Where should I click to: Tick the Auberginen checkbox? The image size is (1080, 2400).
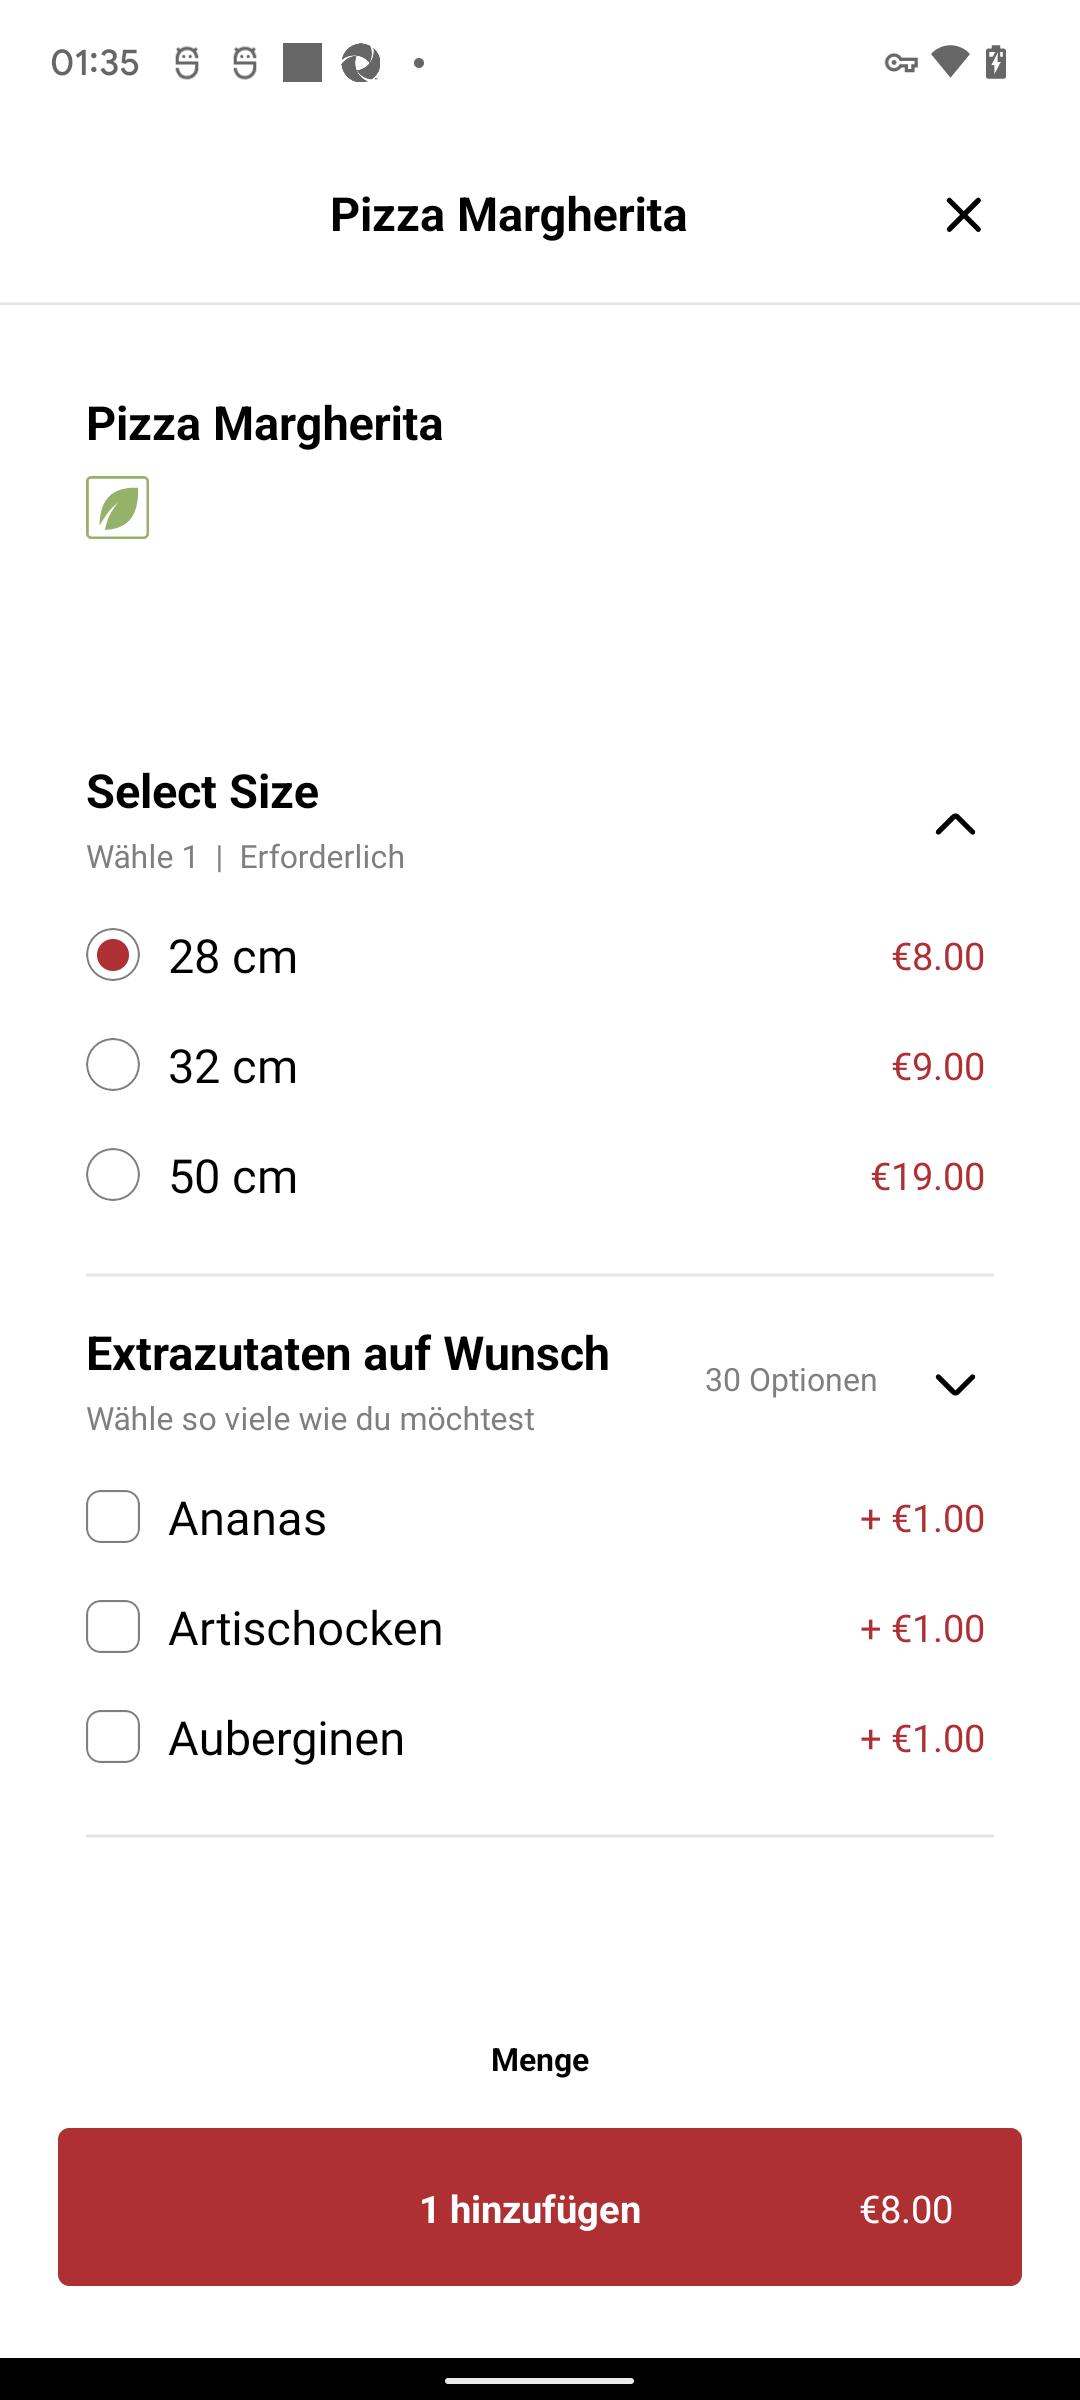tap(113, 1737)
